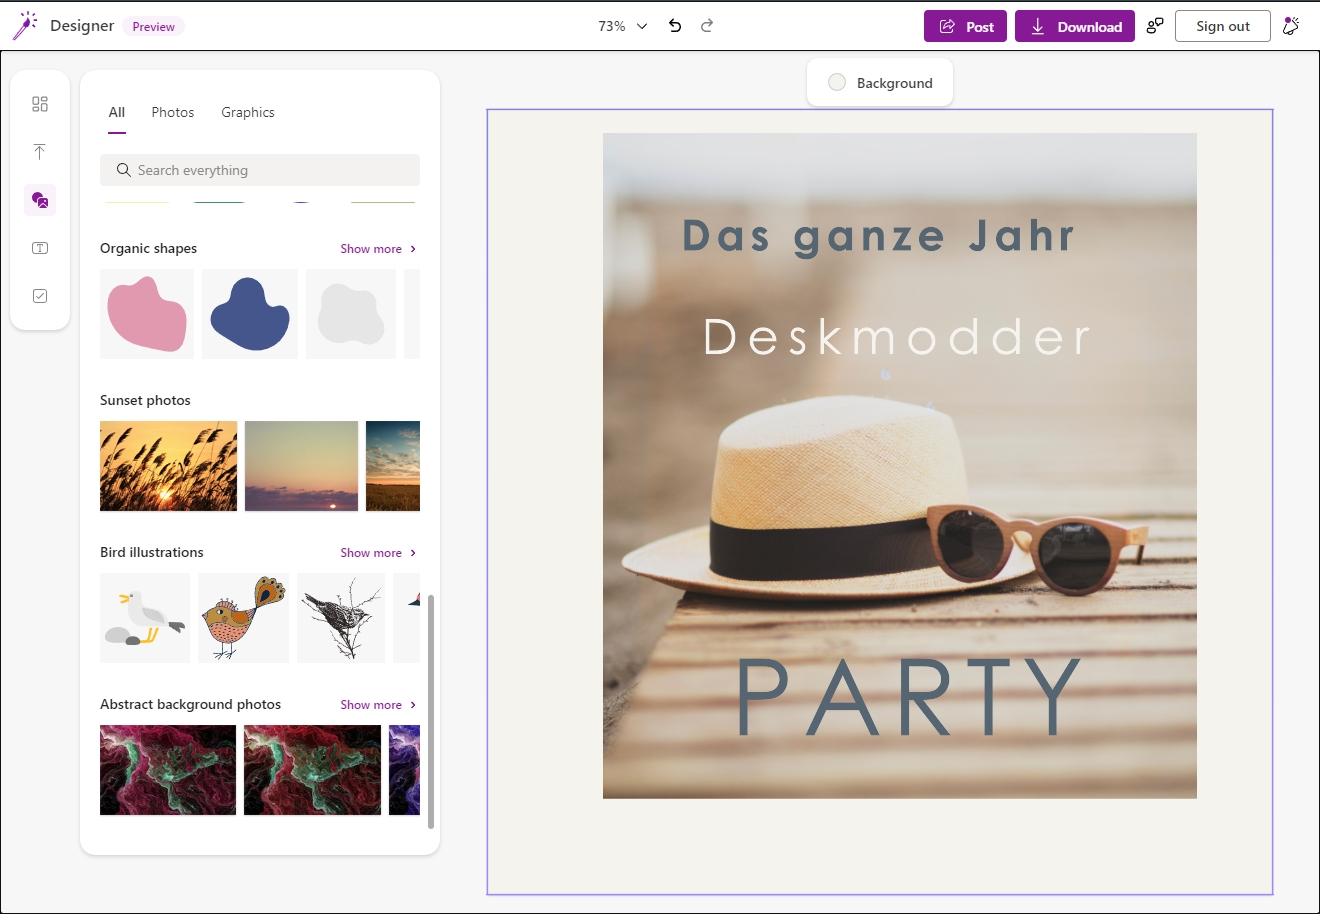Undo the last action
Screen dimensions: 1320x914
[675, 26]
